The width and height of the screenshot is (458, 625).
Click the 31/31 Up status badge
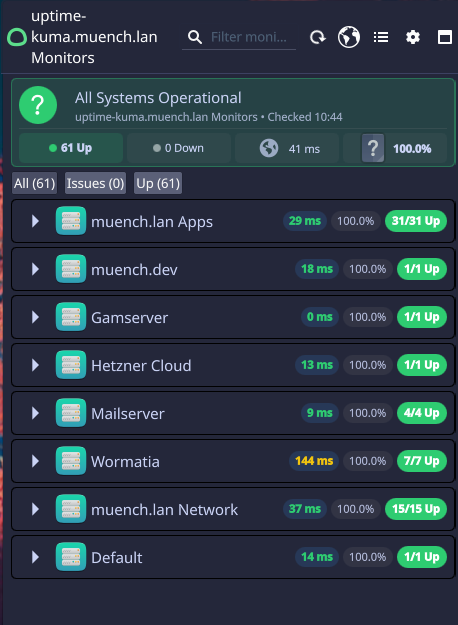click(416, 221)
